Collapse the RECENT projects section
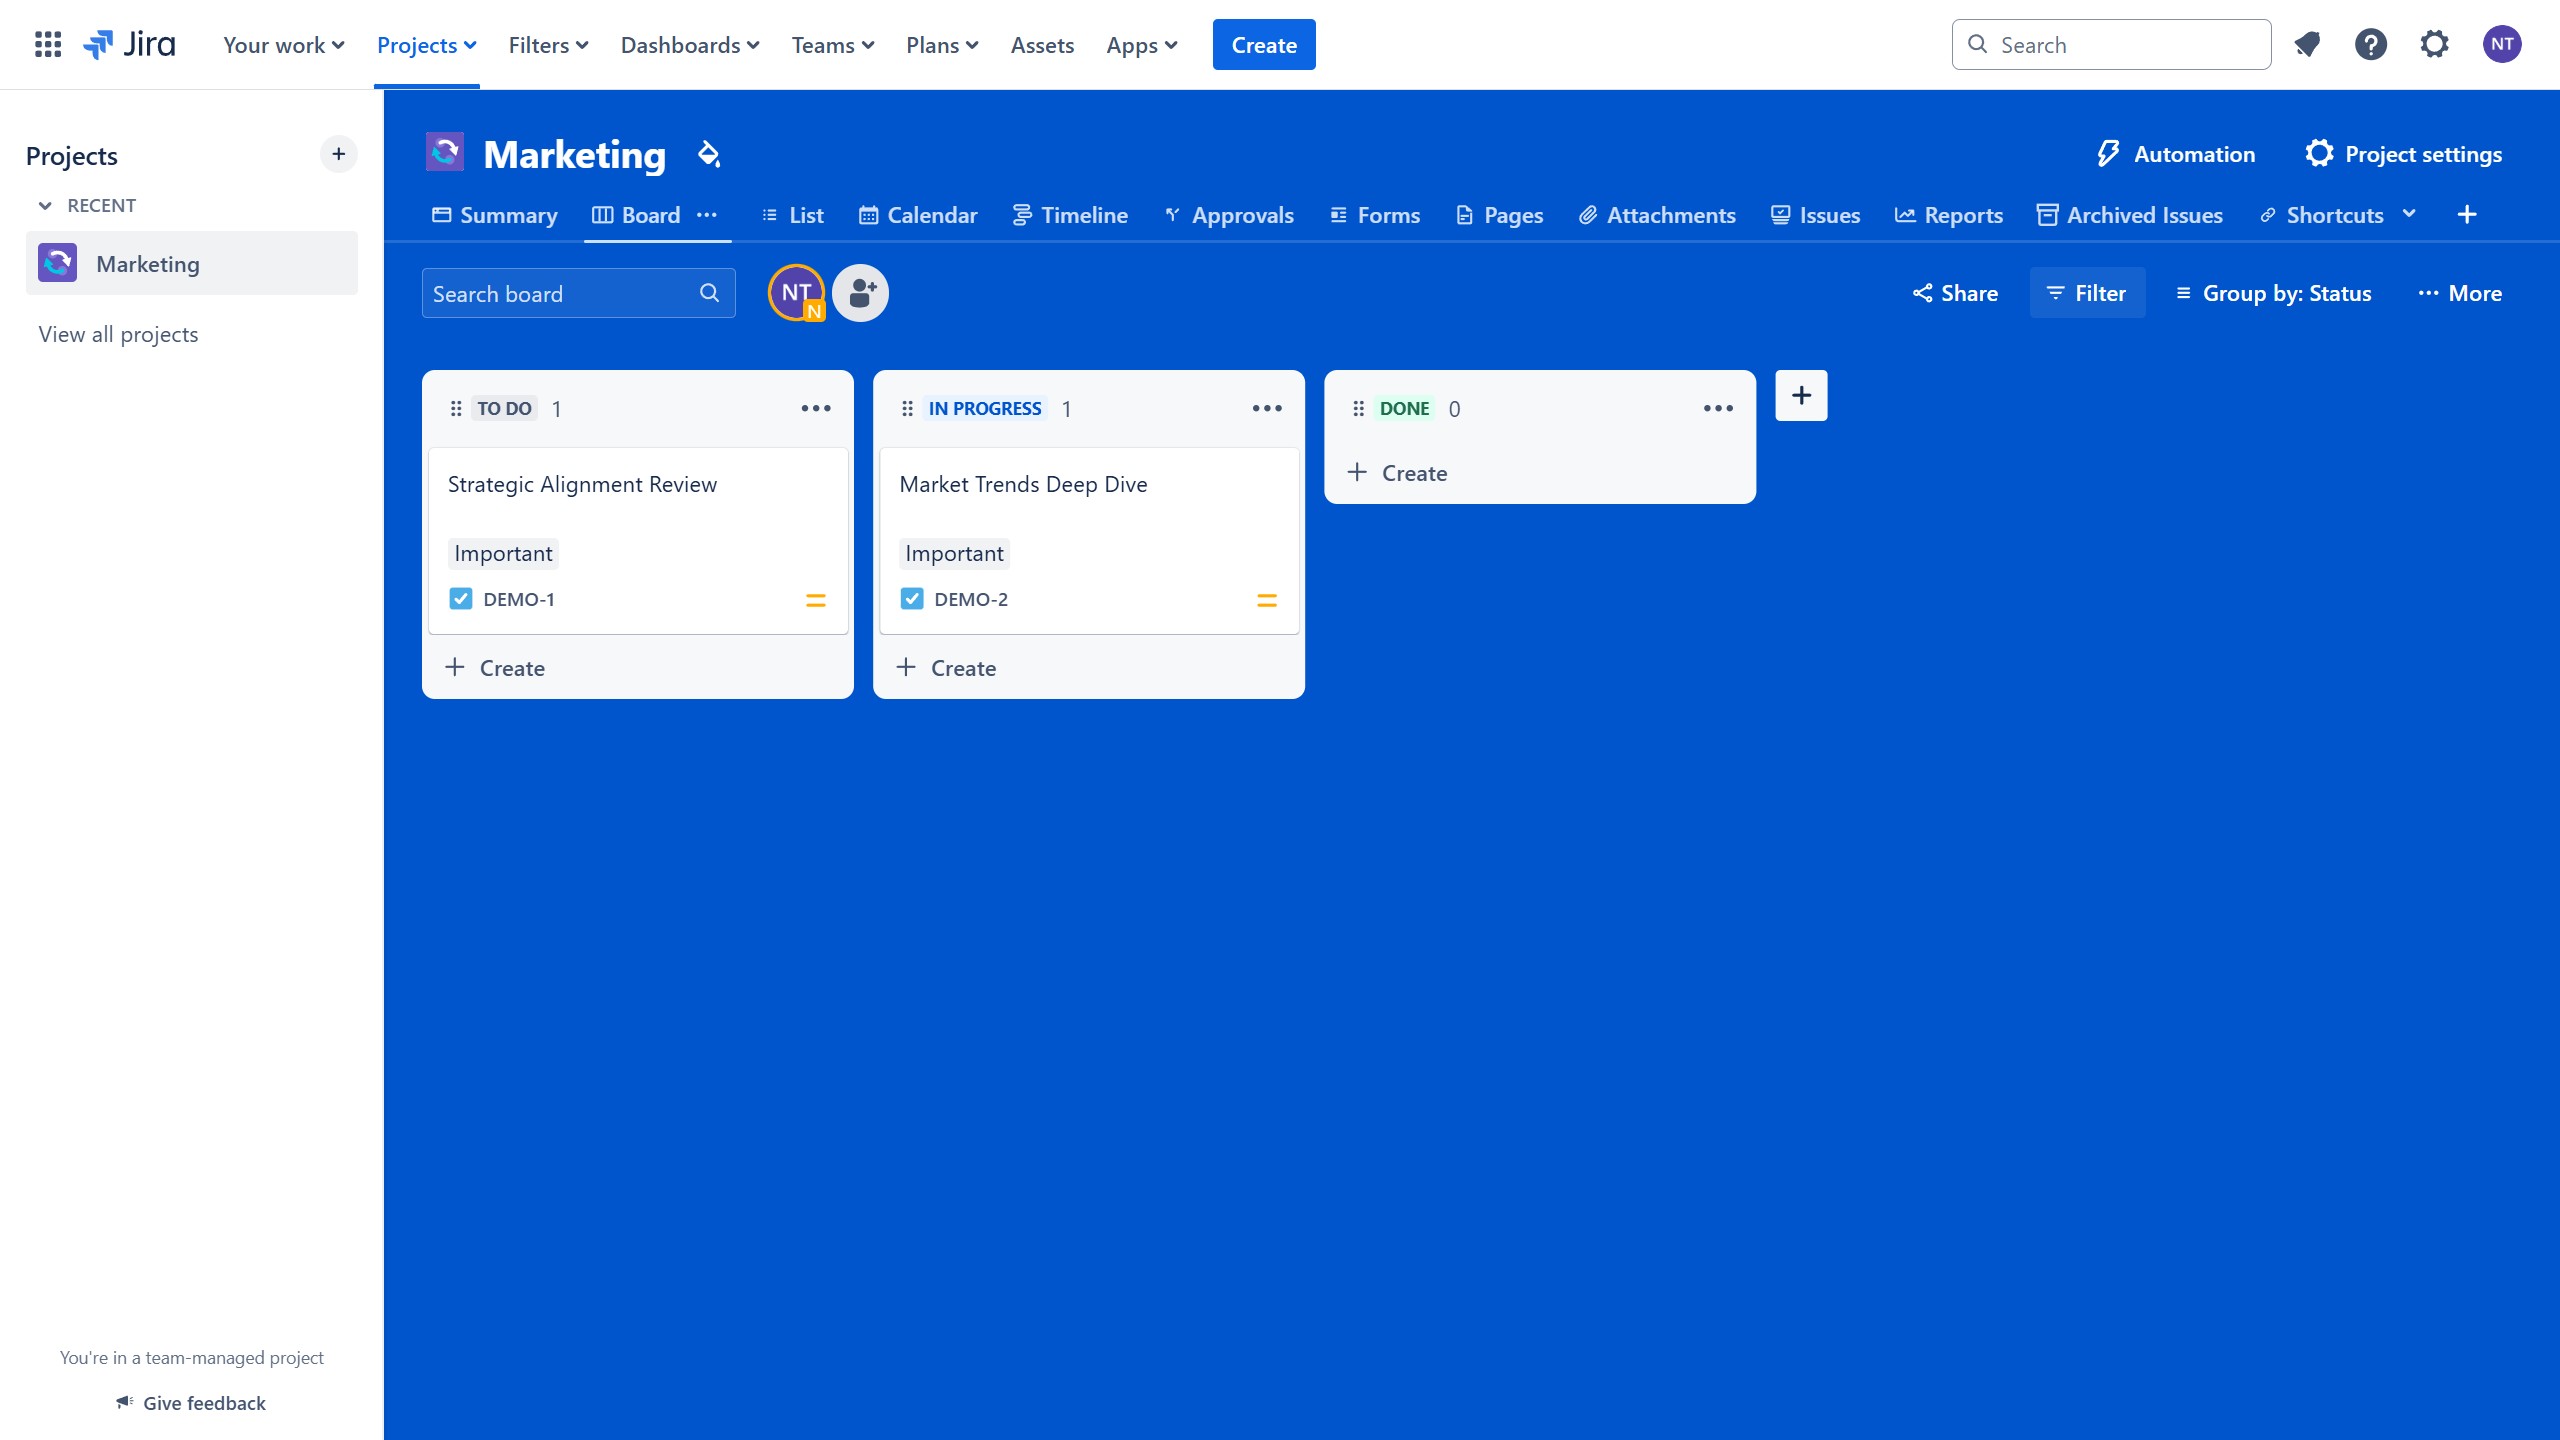2560x1440 pixels. pyautogui.click(x=45, y=205)
